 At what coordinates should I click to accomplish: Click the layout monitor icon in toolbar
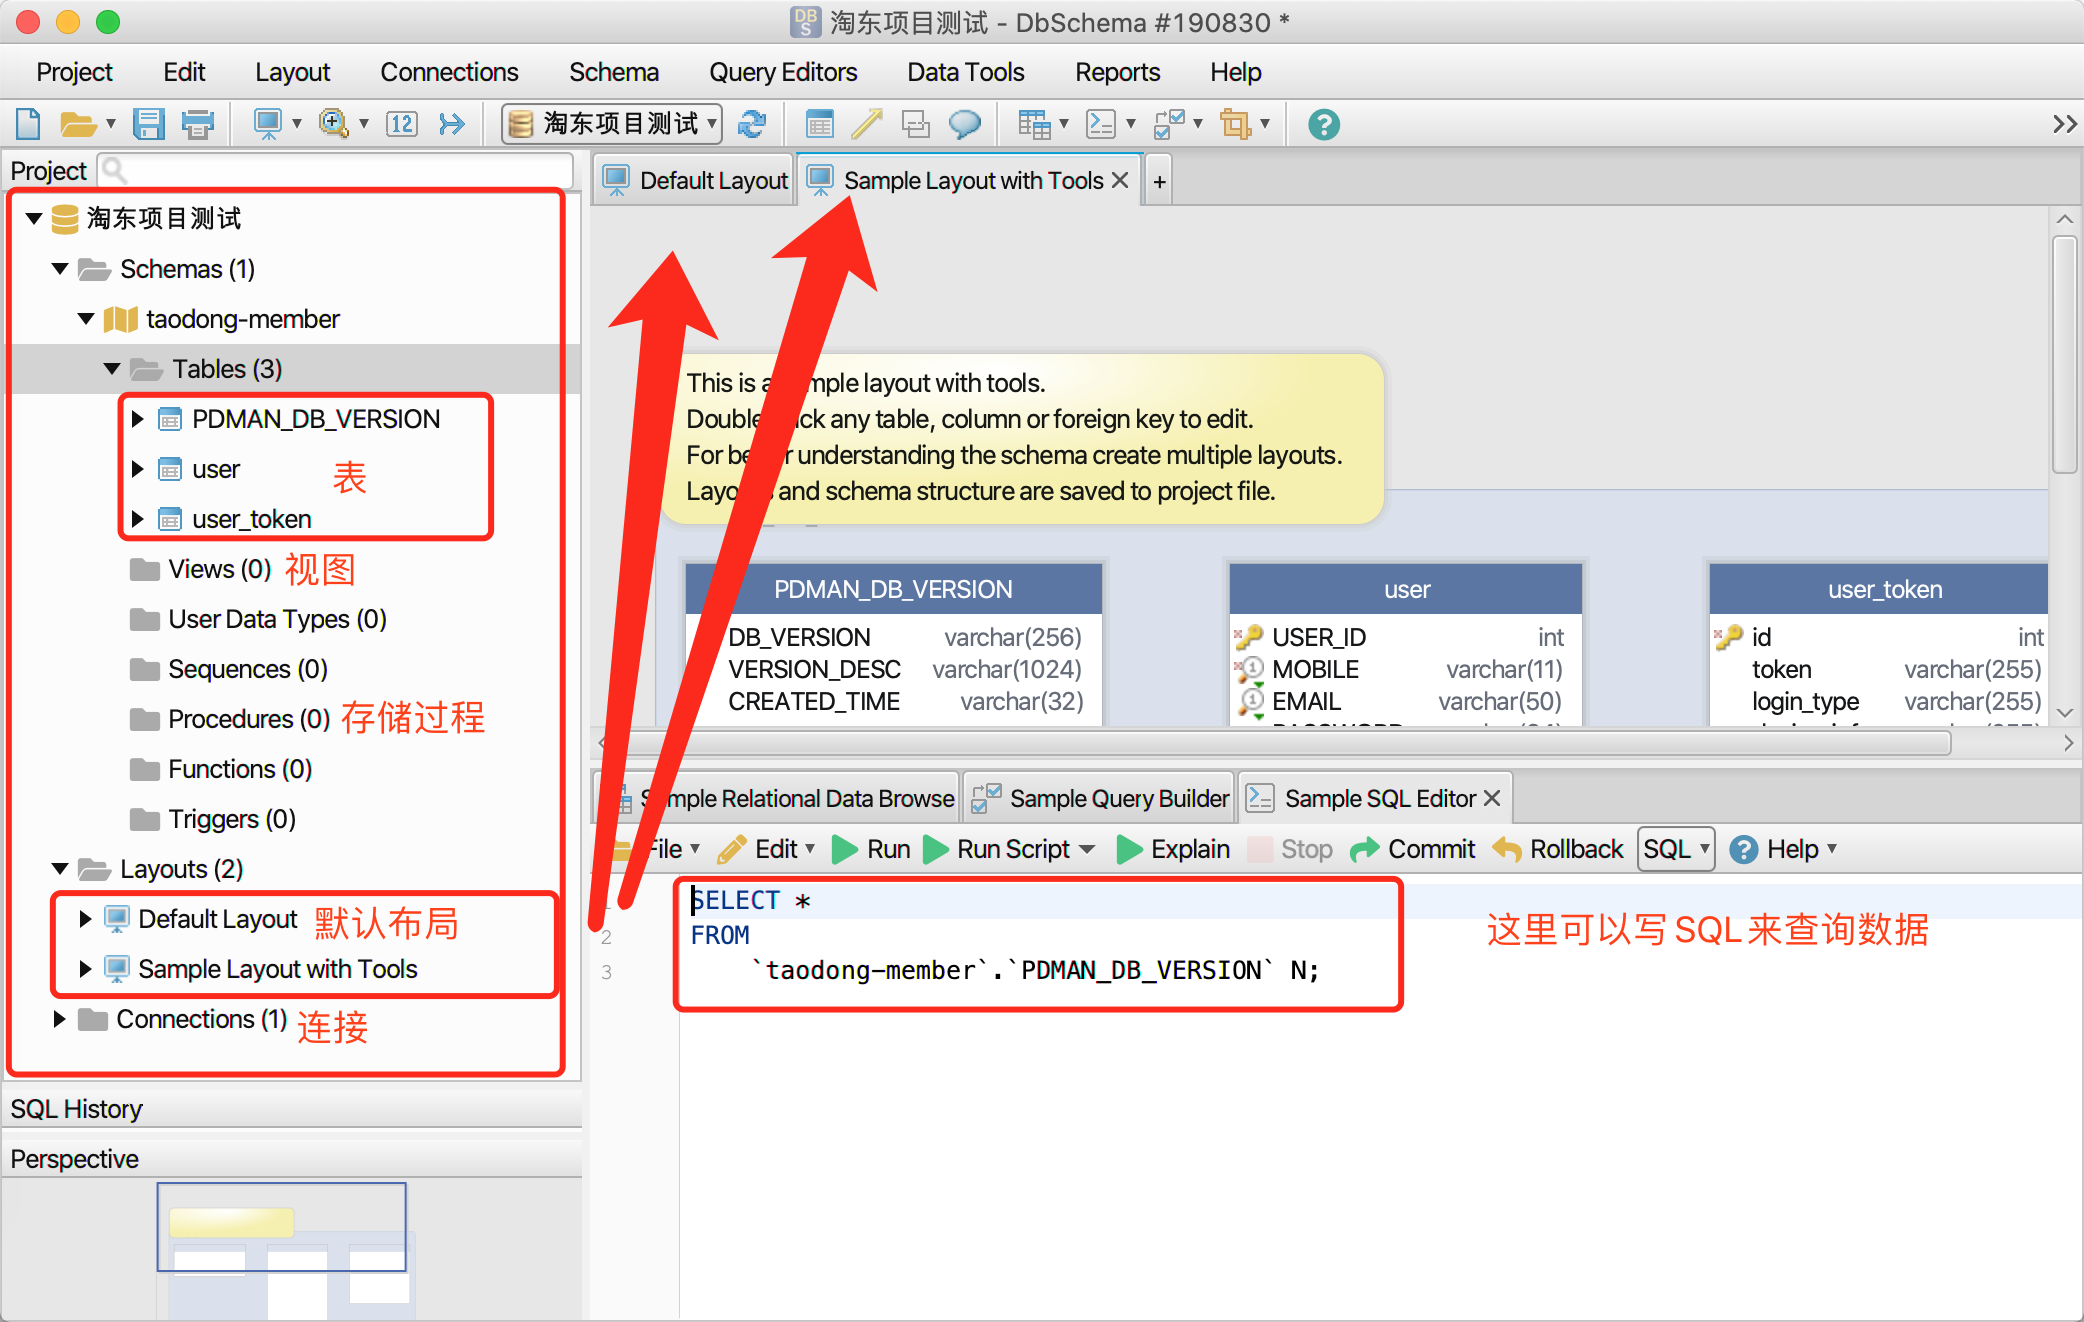(268, 124)
